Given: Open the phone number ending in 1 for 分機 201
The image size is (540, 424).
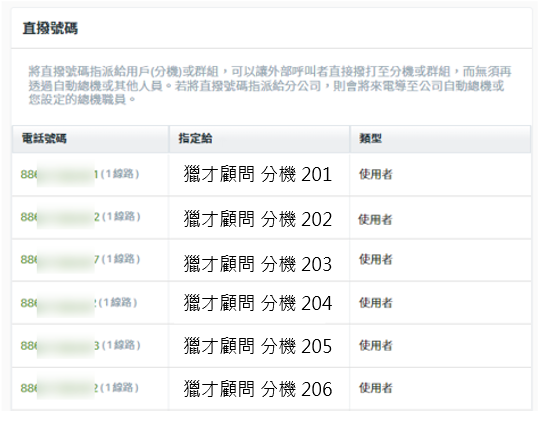Looking at the screenshot, I should click(80, 174).
